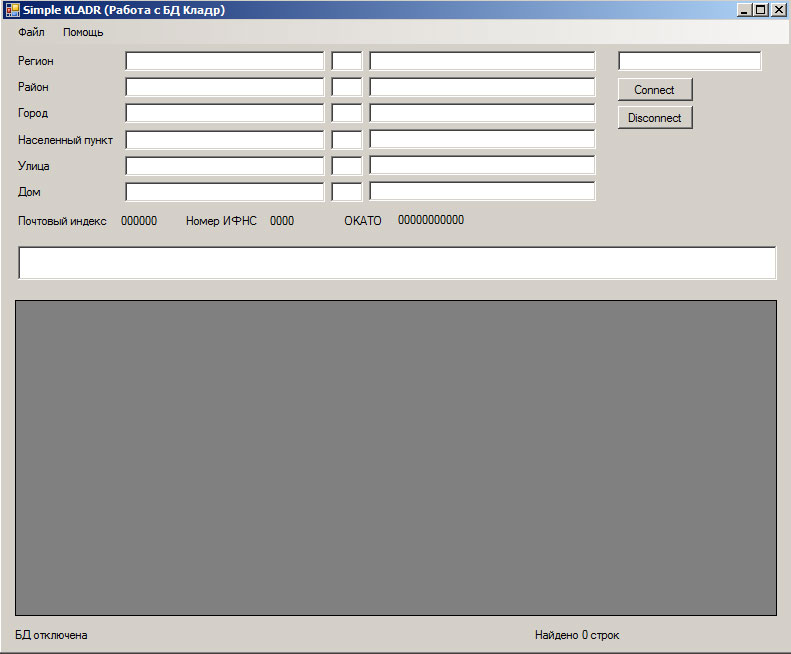This screenshot has width=791, height=654.
Task: Select the small middle field in Город row
Action: (x=346, y=113)
